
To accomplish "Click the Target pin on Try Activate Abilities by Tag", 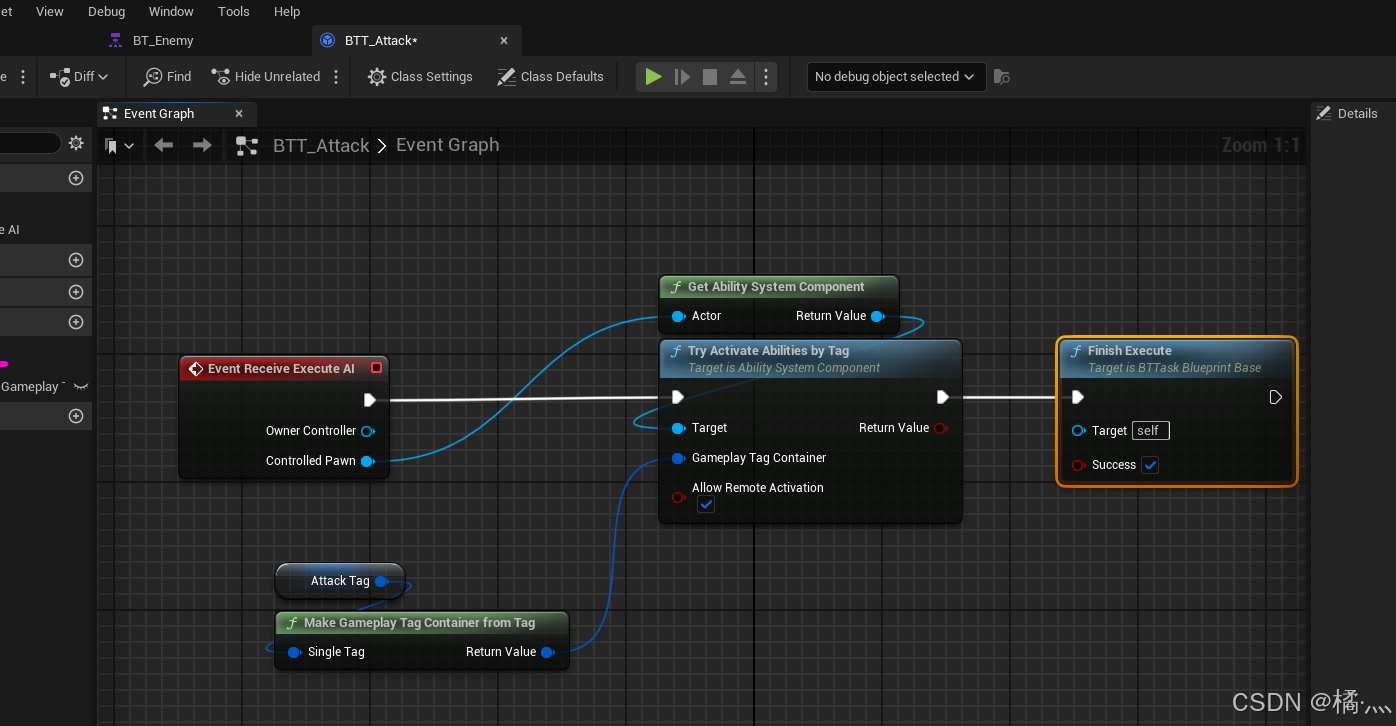I will point(679,428).
